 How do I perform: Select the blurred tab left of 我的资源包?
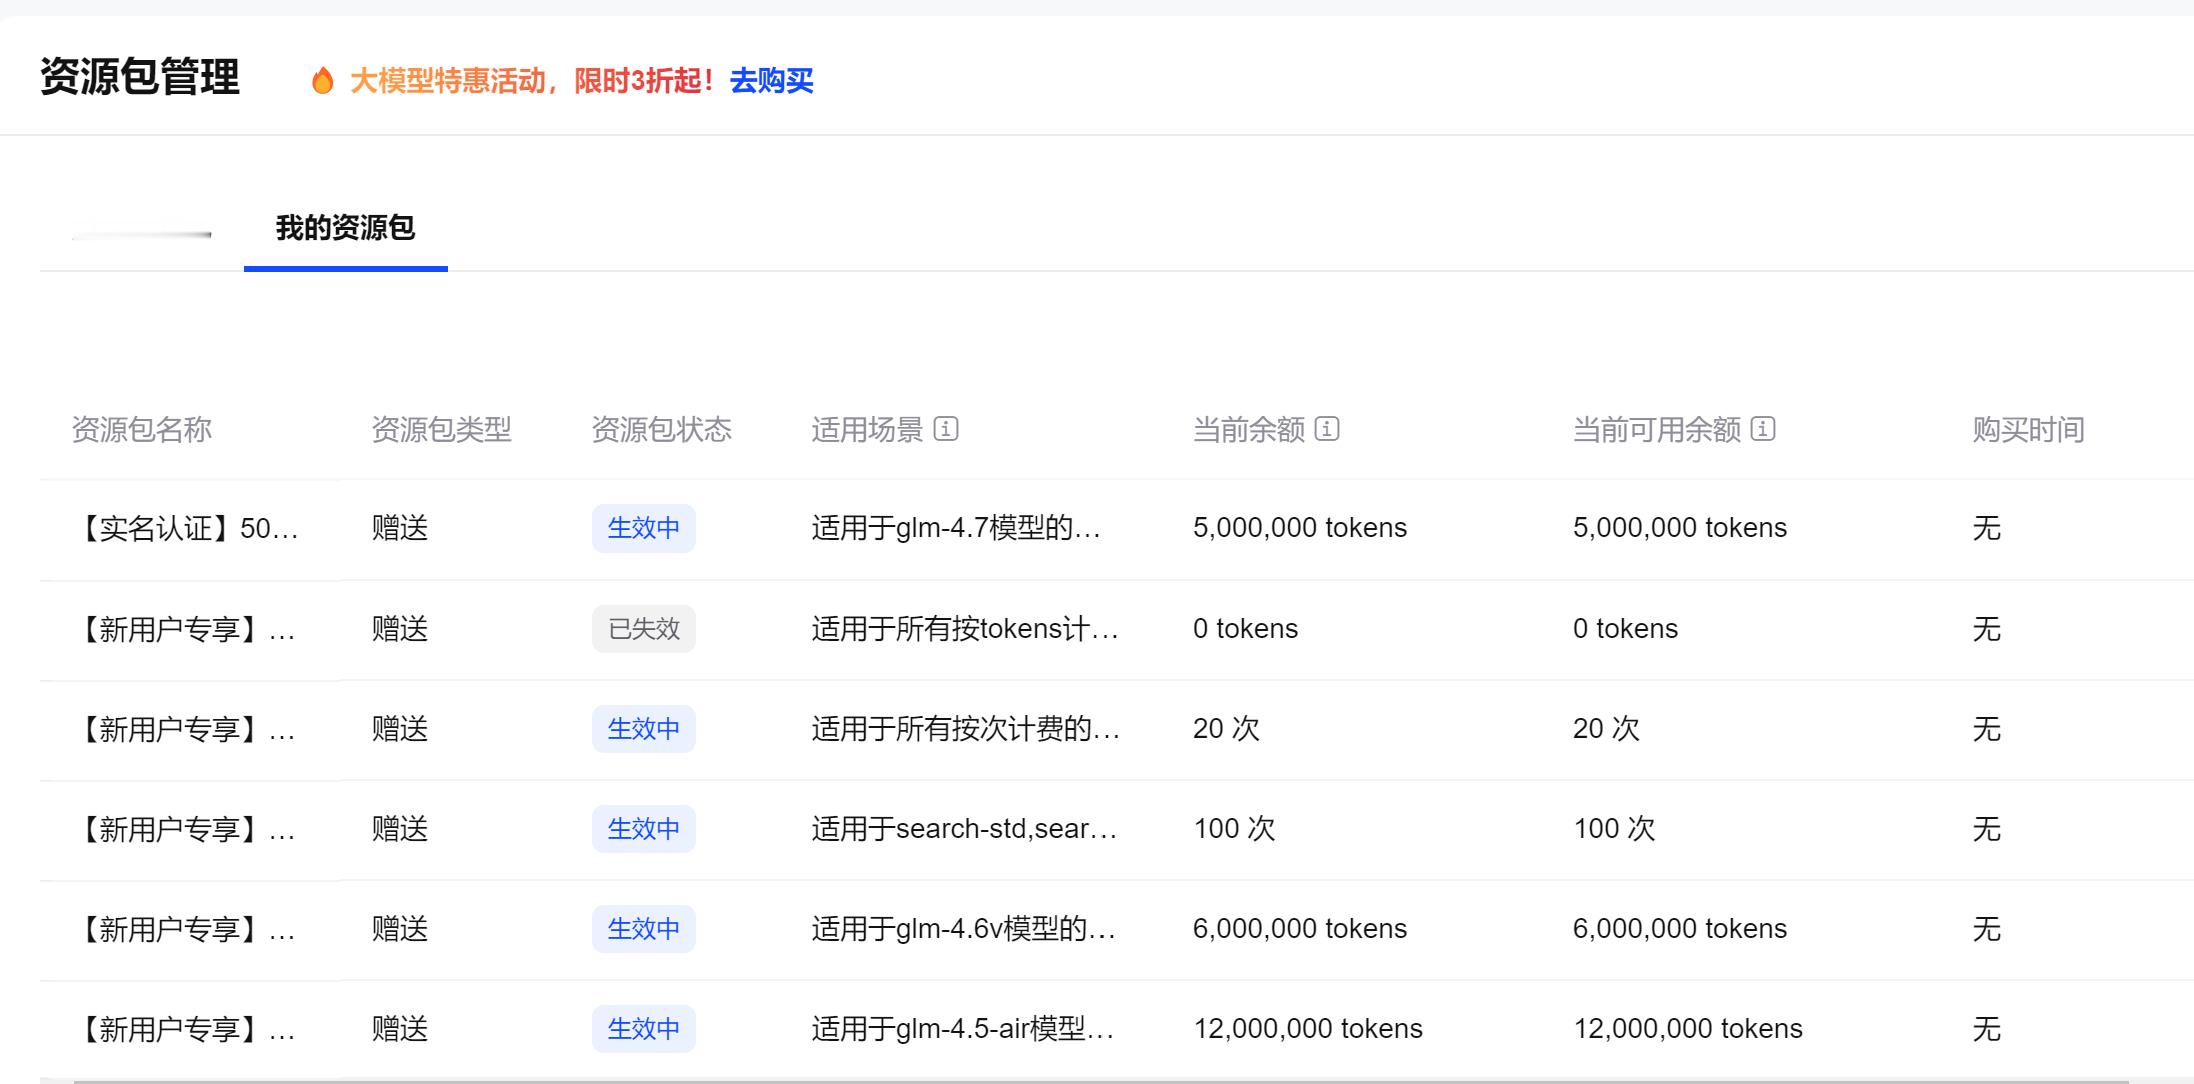(x=142, y=234)
